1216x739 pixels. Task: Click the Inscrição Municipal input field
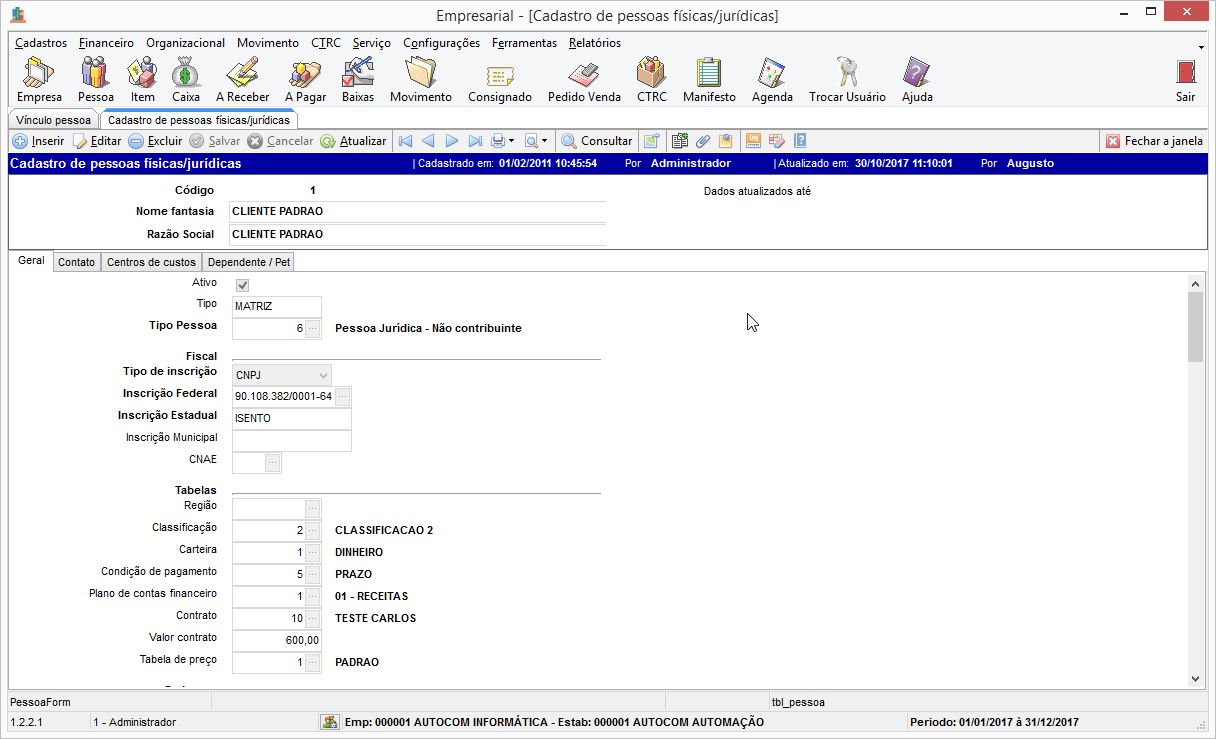pyautogui.click(x=291, y=441)
